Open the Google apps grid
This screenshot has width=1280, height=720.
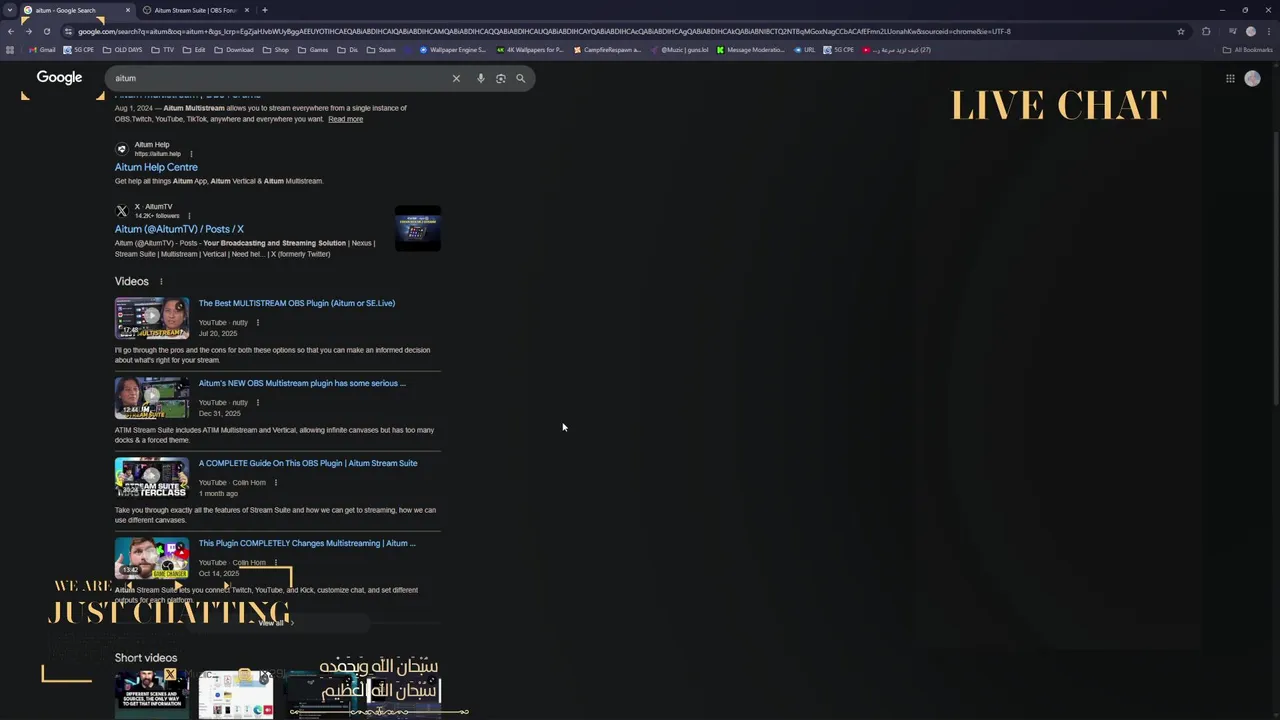(x=1230, y=78)
